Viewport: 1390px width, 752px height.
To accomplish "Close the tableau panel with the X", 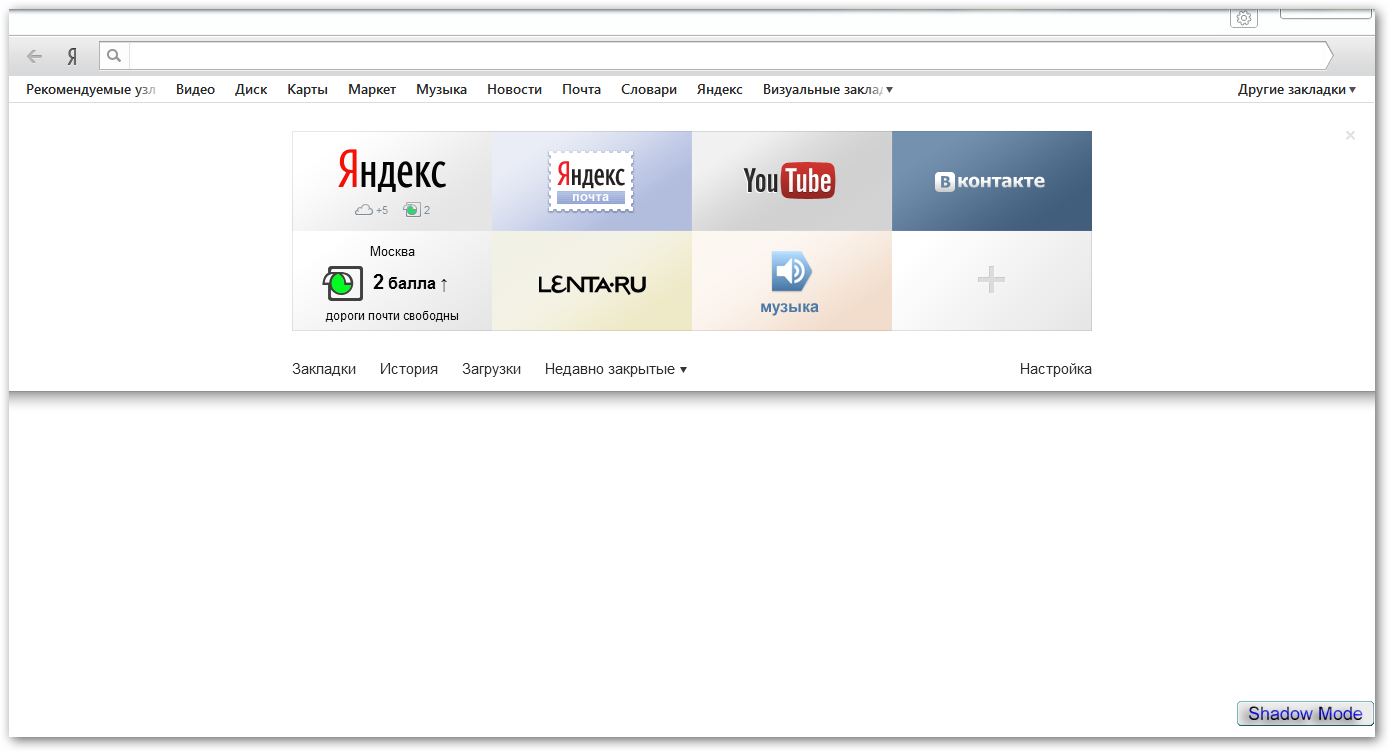I will pos(1350,135).
